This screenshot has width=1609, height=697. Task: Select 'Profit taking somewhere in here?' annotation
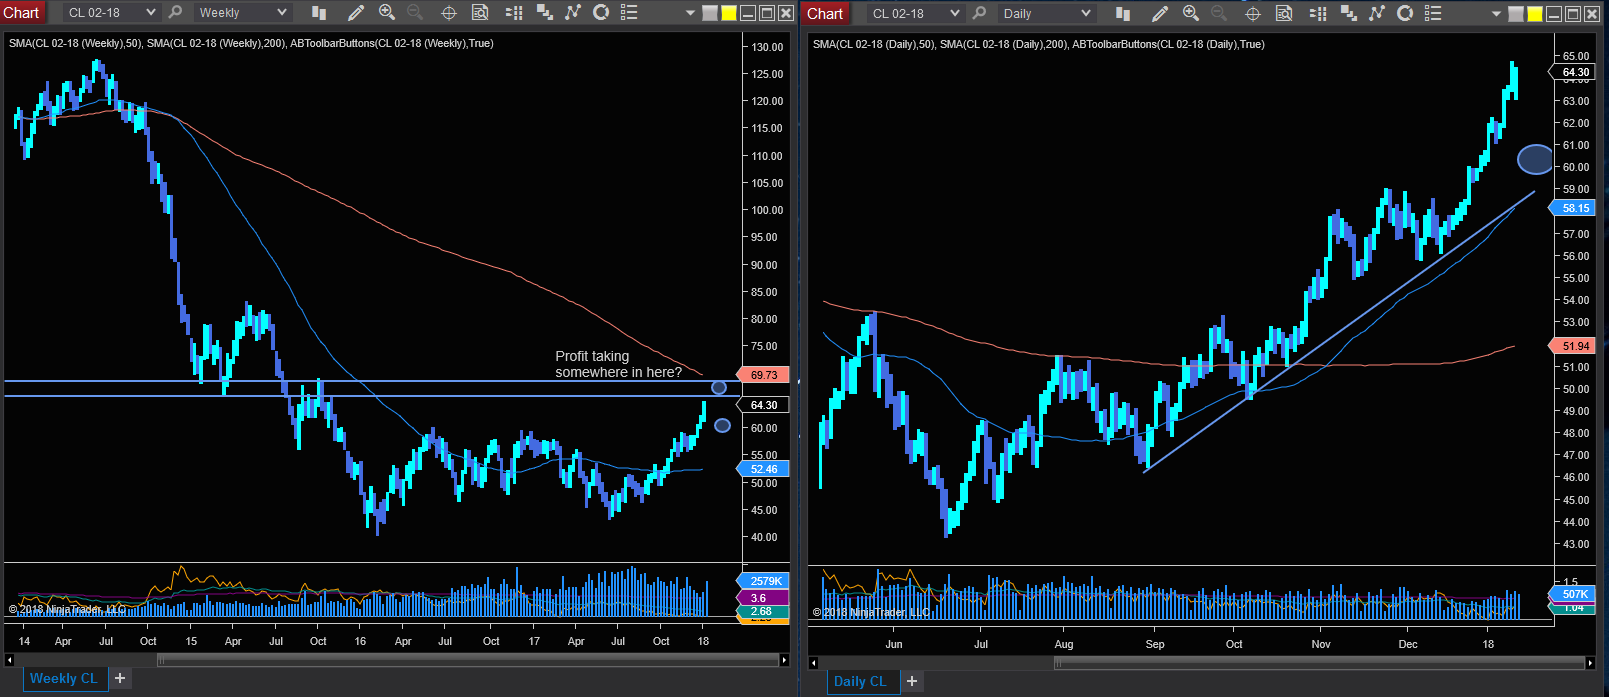[x=618, y=364]
